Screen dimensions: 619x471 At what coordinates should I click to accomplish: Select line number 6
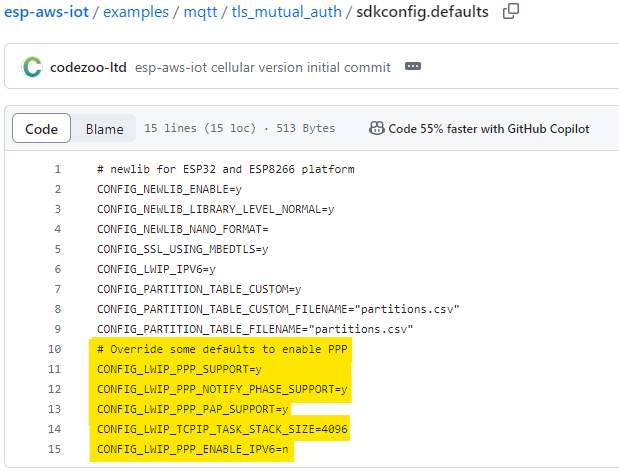coord(58,269)
